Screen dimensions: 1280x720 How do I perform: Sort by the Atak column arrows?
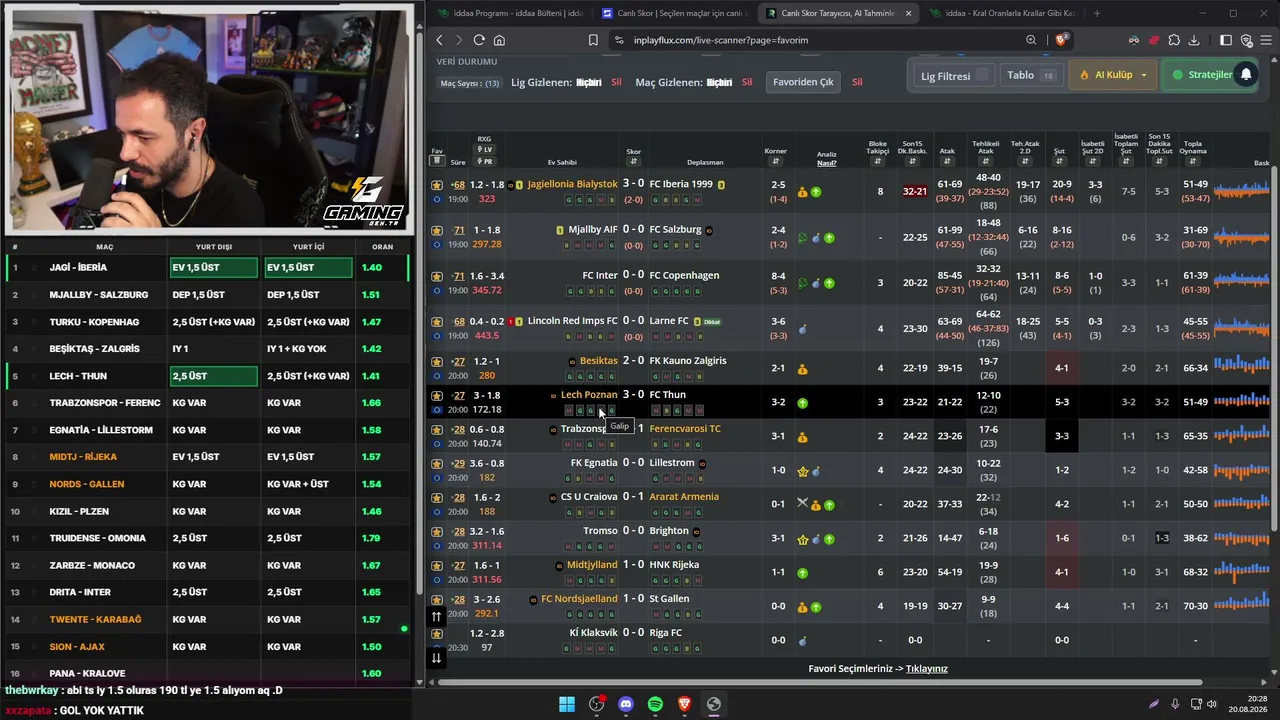[948, 162]
